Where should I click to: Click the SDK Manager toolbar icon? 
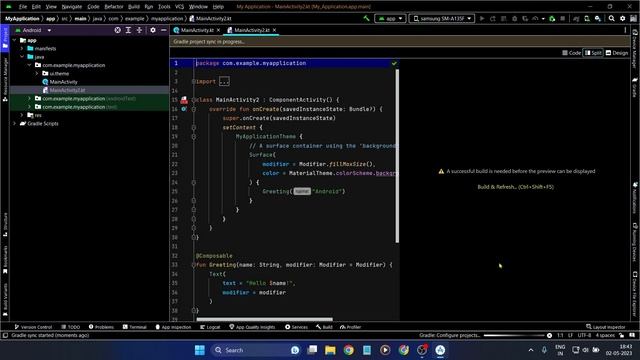[598, 18]
